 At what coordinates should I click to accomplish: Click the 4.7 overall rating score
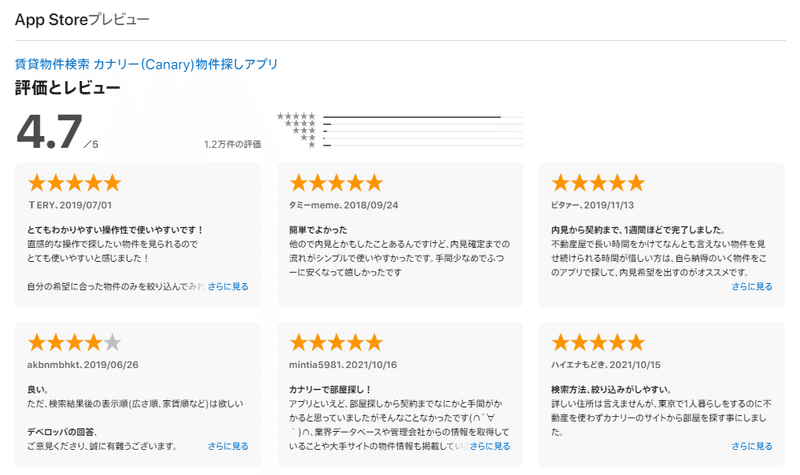point(49,132)
